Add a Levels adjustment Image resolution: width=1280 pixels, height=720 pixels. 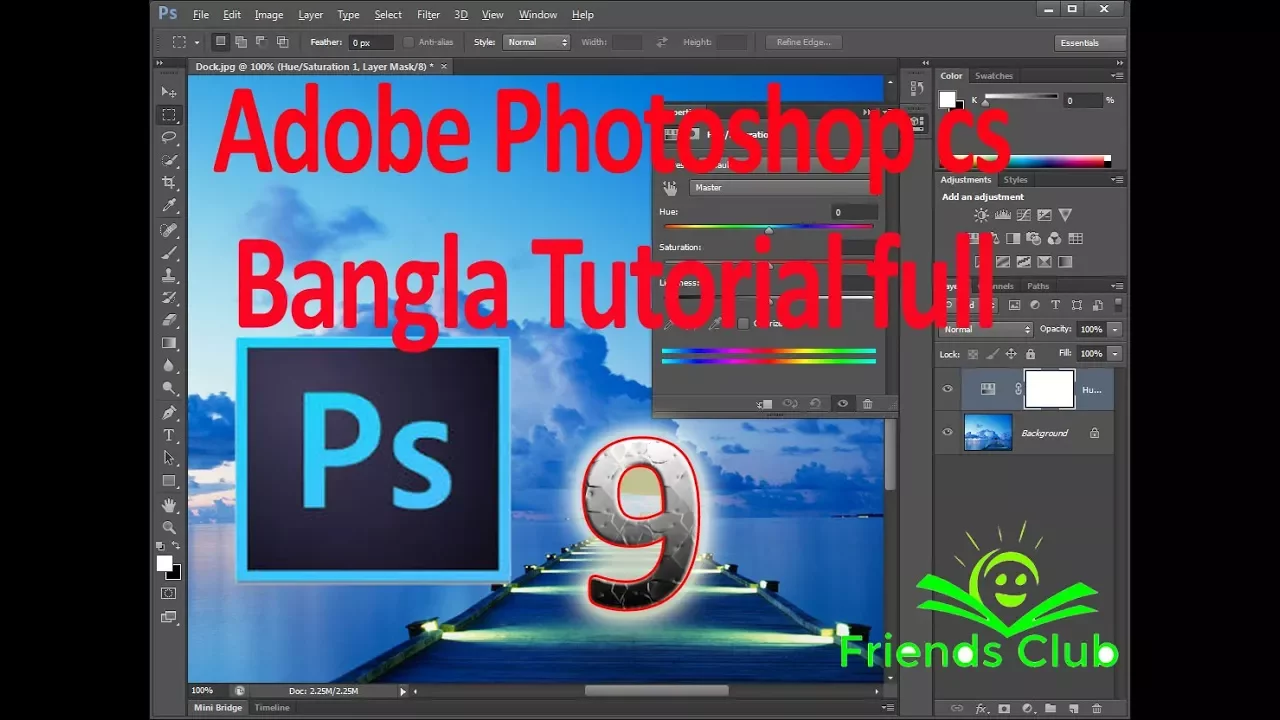[x=1002, y=215]
